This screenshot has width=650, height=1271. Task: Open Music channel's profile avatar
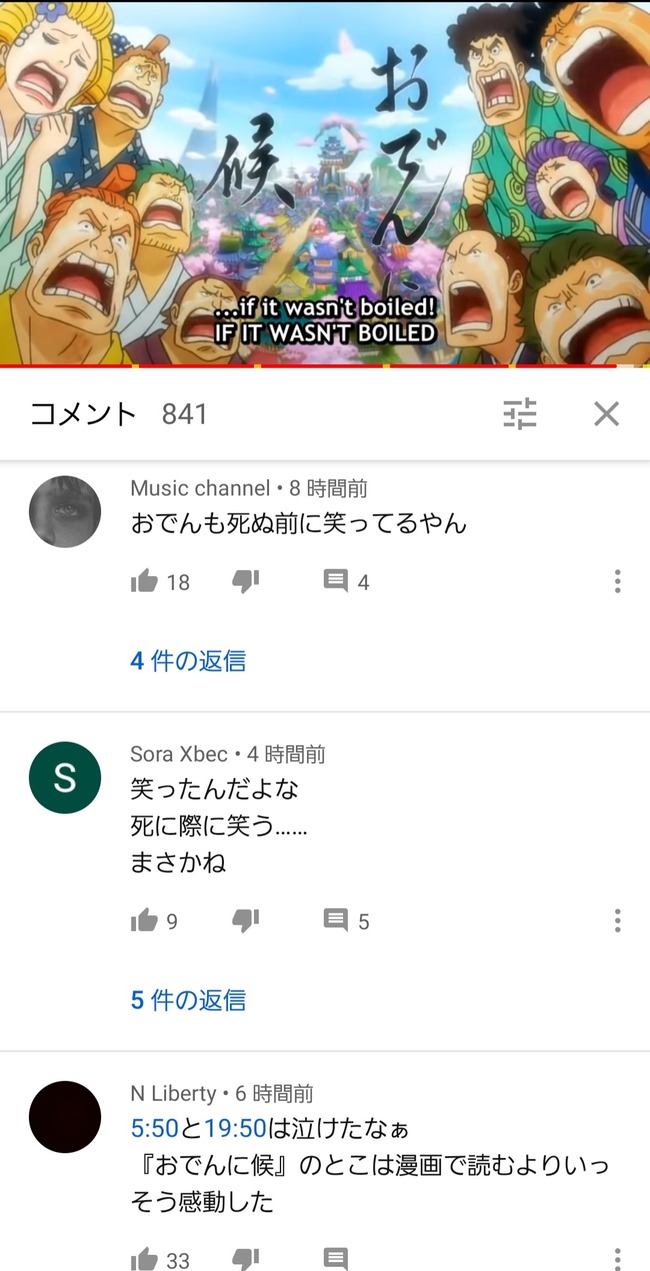pyautogui.click(x=65, y=512)
